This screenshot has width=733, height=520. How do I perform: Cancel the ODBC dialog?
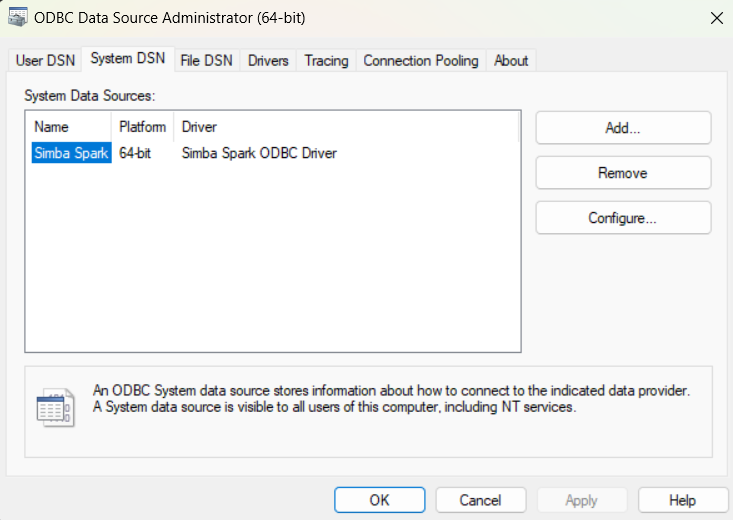click(480, 500)
